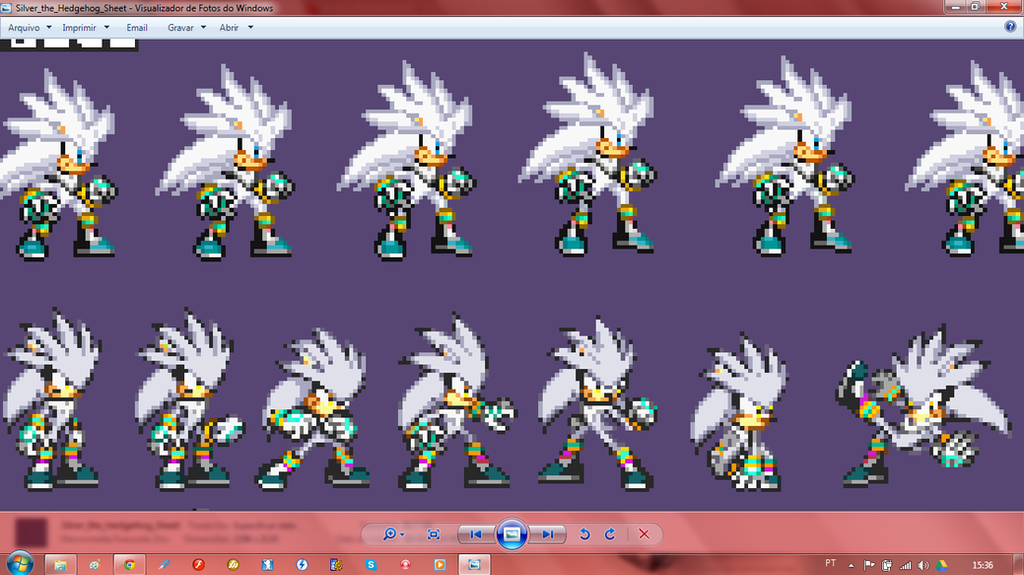The width and height of the screenshot is (1024, 575).
Task: Open the blue feather taskbar icon
Action: click(x=164, y=565)
